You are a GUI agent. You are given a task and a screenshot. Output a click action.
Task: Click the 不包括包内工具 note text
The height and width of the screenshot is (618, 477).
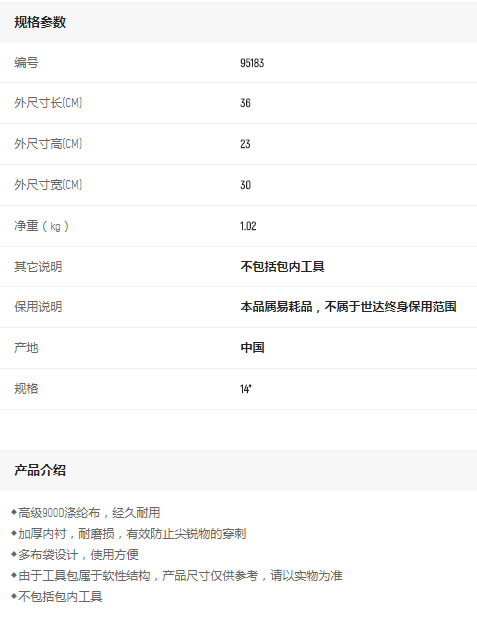(282, 267)
